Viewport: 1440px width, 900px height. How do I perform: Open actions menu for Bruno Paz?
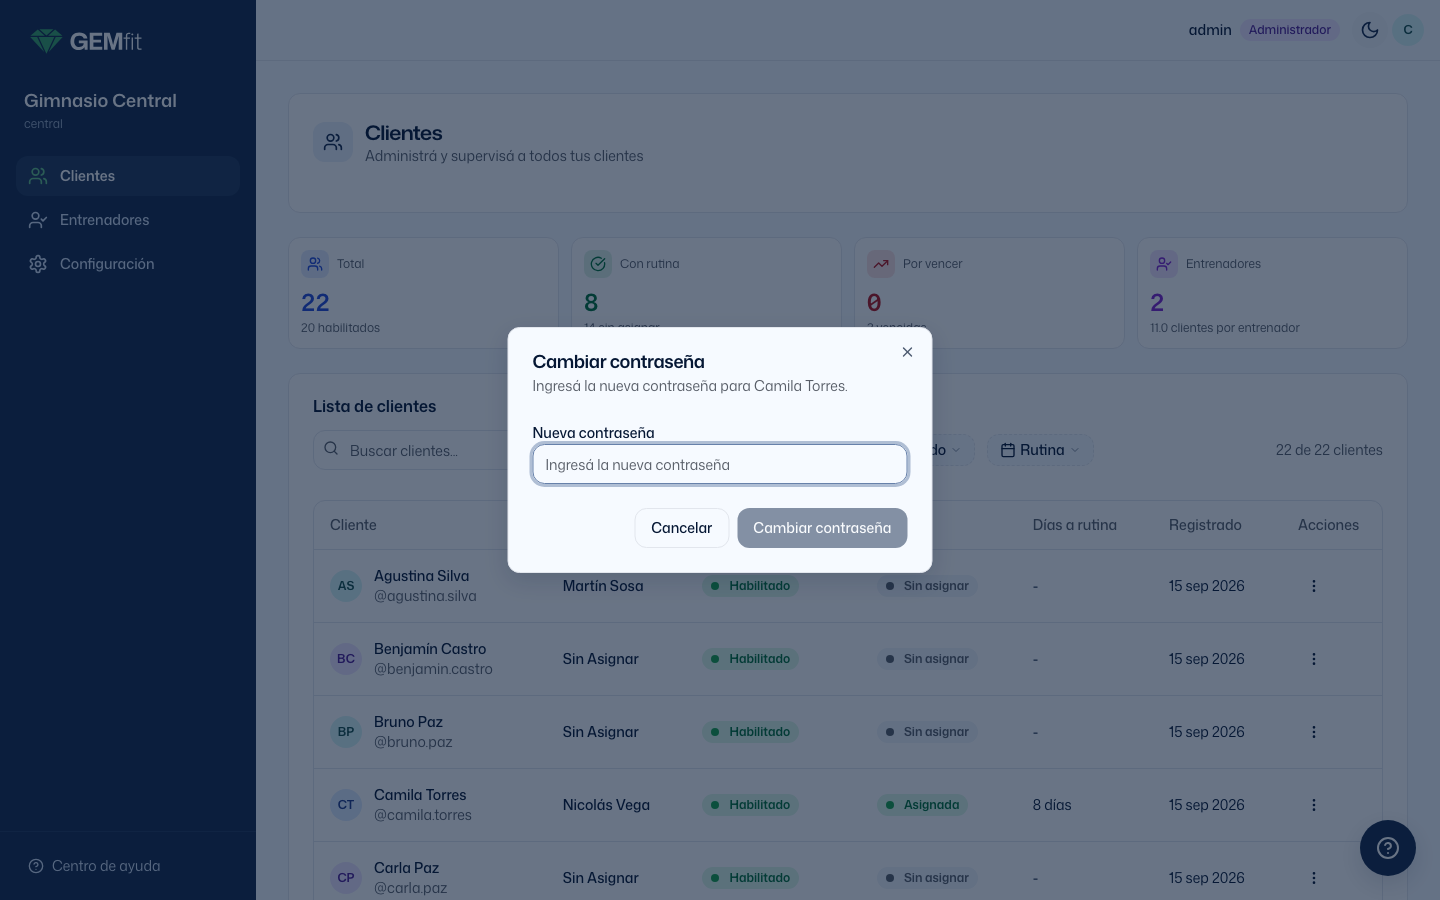[1314, 732]
